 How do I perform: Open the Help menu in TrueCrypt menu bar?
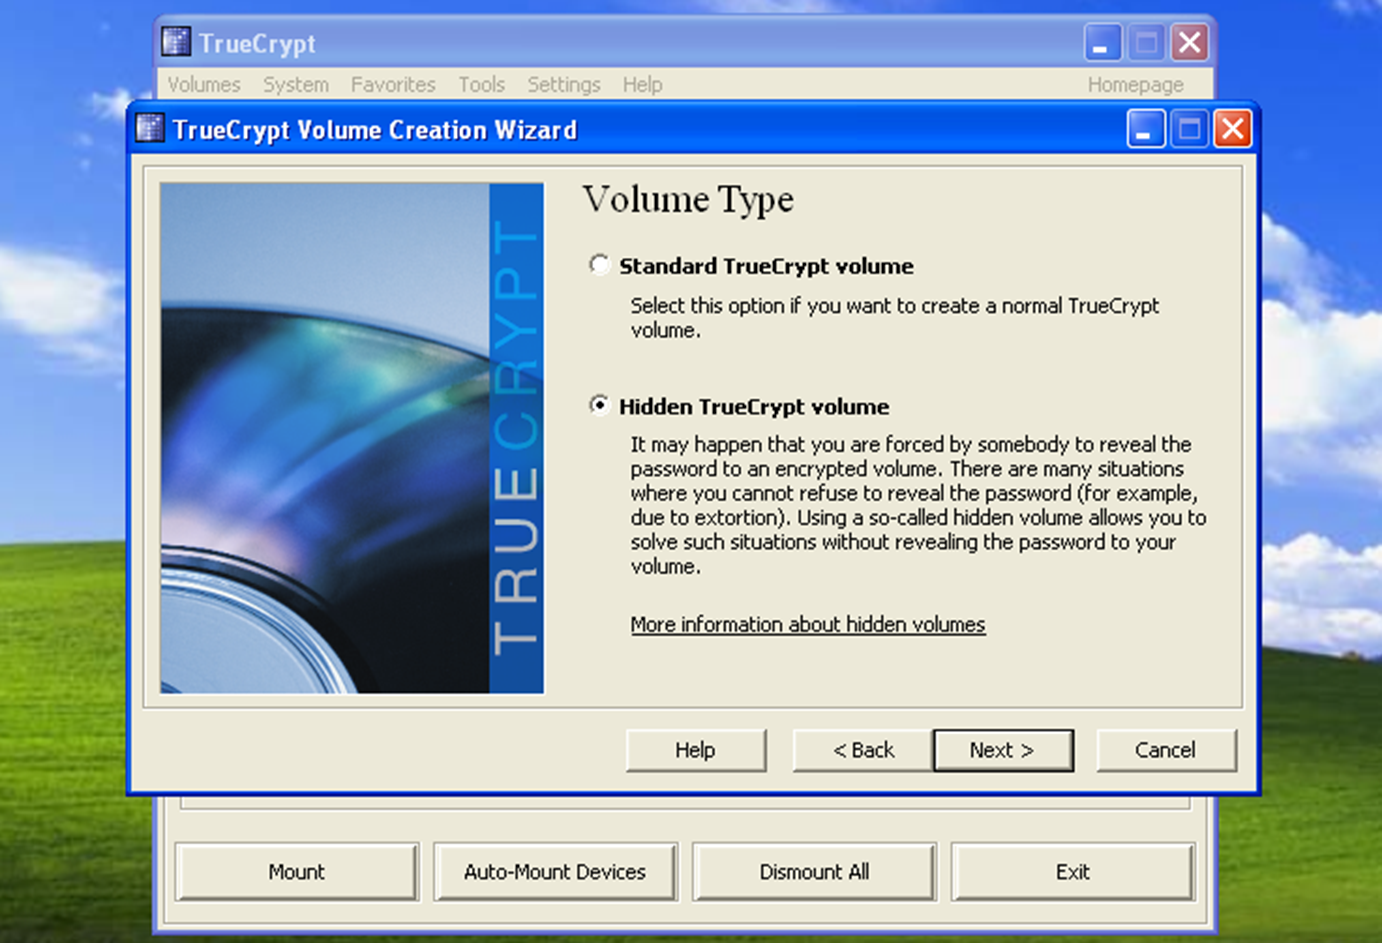point(642,84)
